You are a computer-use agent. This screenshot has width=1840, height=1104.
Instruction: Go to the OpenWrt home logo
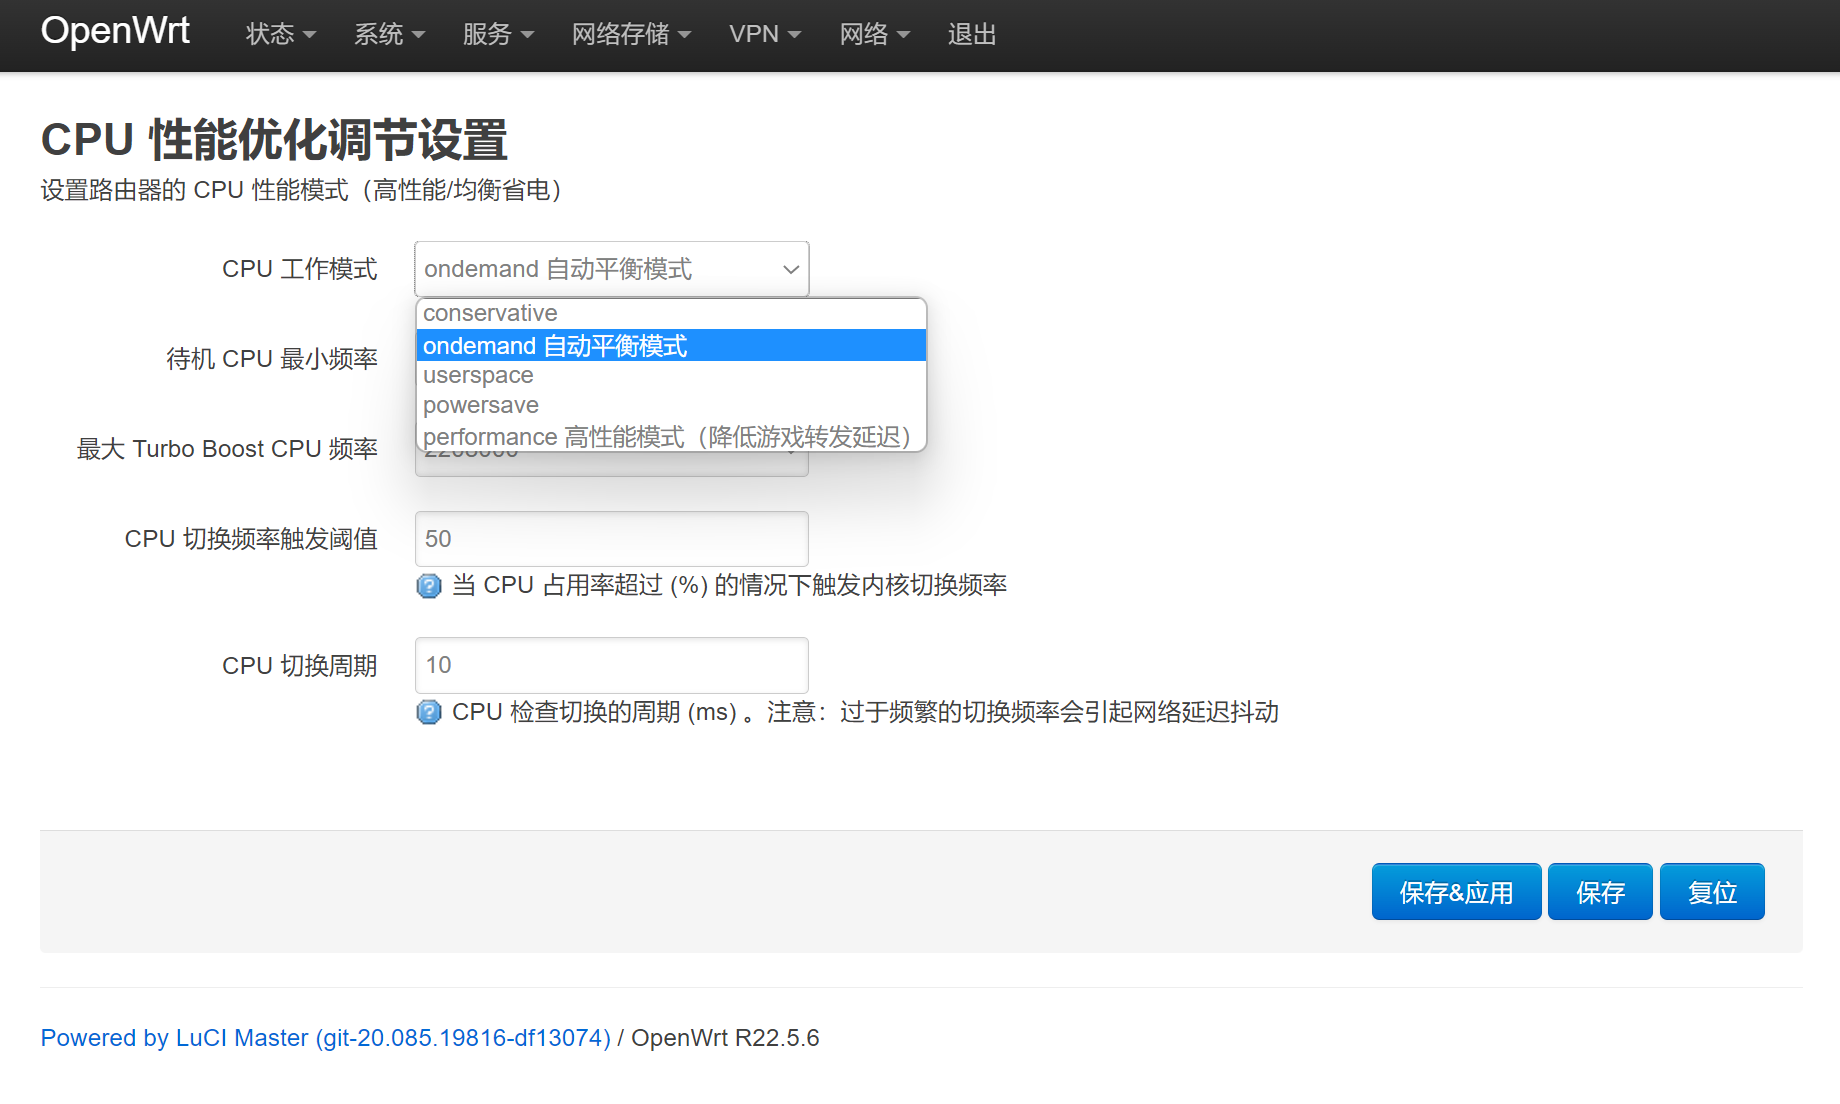pos(115,32)
